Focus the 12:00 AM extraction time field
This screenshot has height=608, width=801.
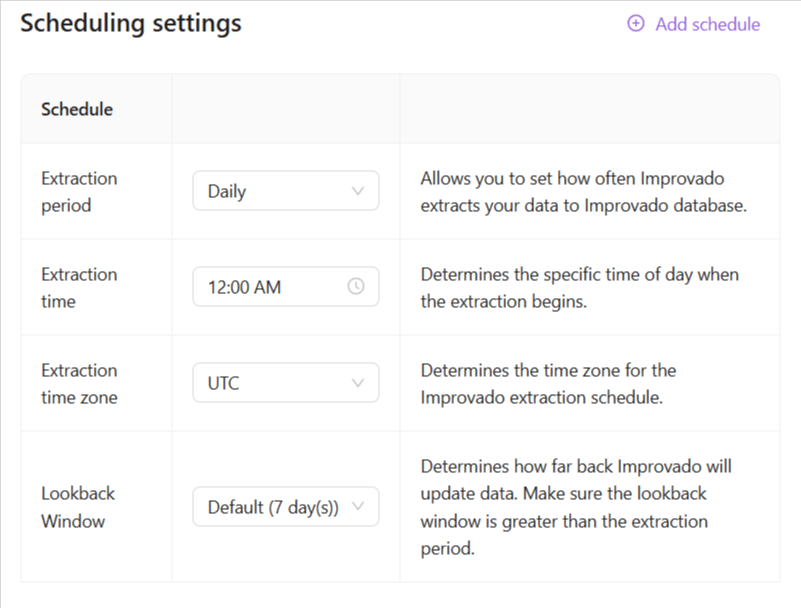(x=270, y=287)
